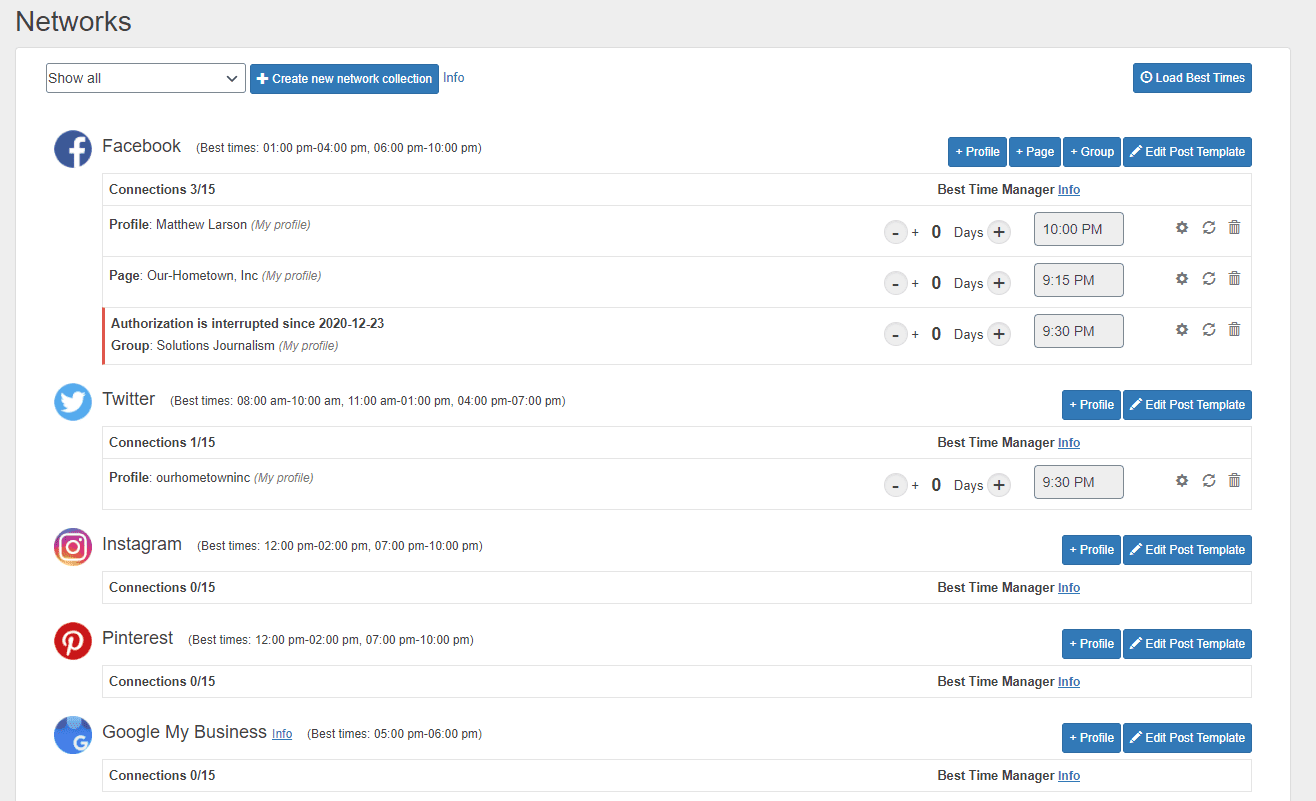Decrease days for Matthew Larson profile
This screenshot has height=801, width=1316.
(x=896, y=232)
